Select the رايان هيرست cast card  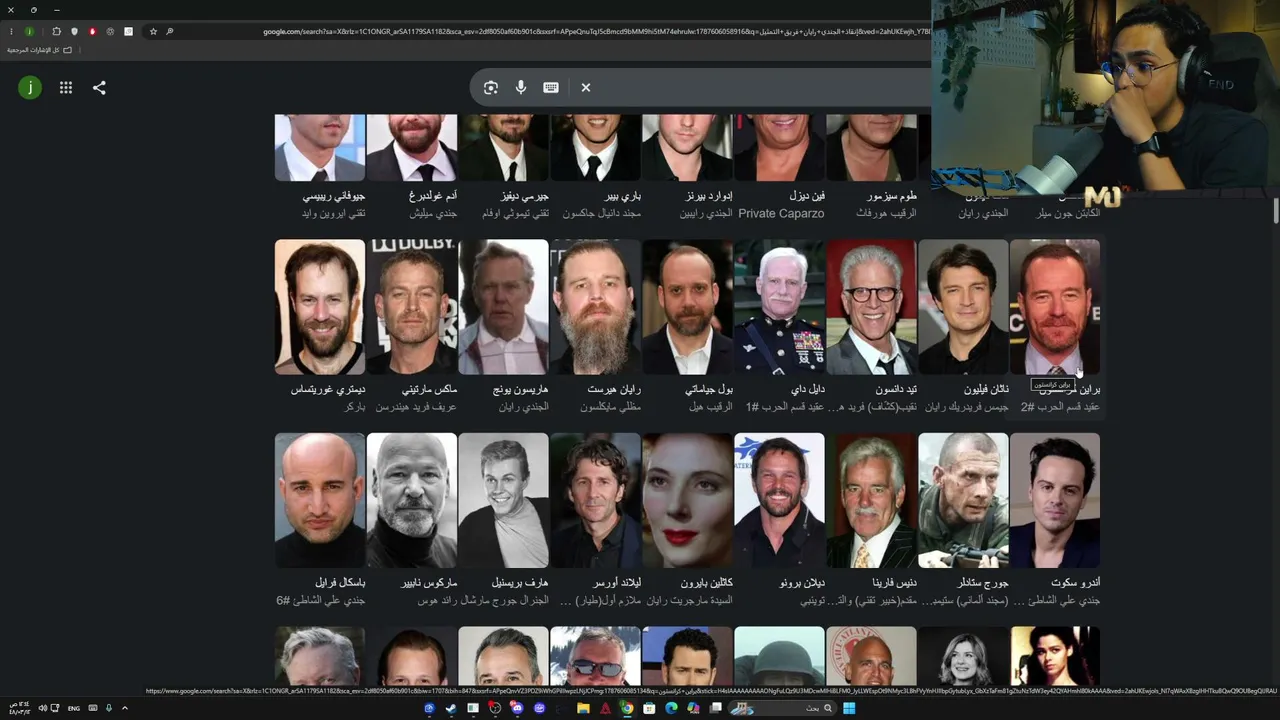tap(595, 327)
